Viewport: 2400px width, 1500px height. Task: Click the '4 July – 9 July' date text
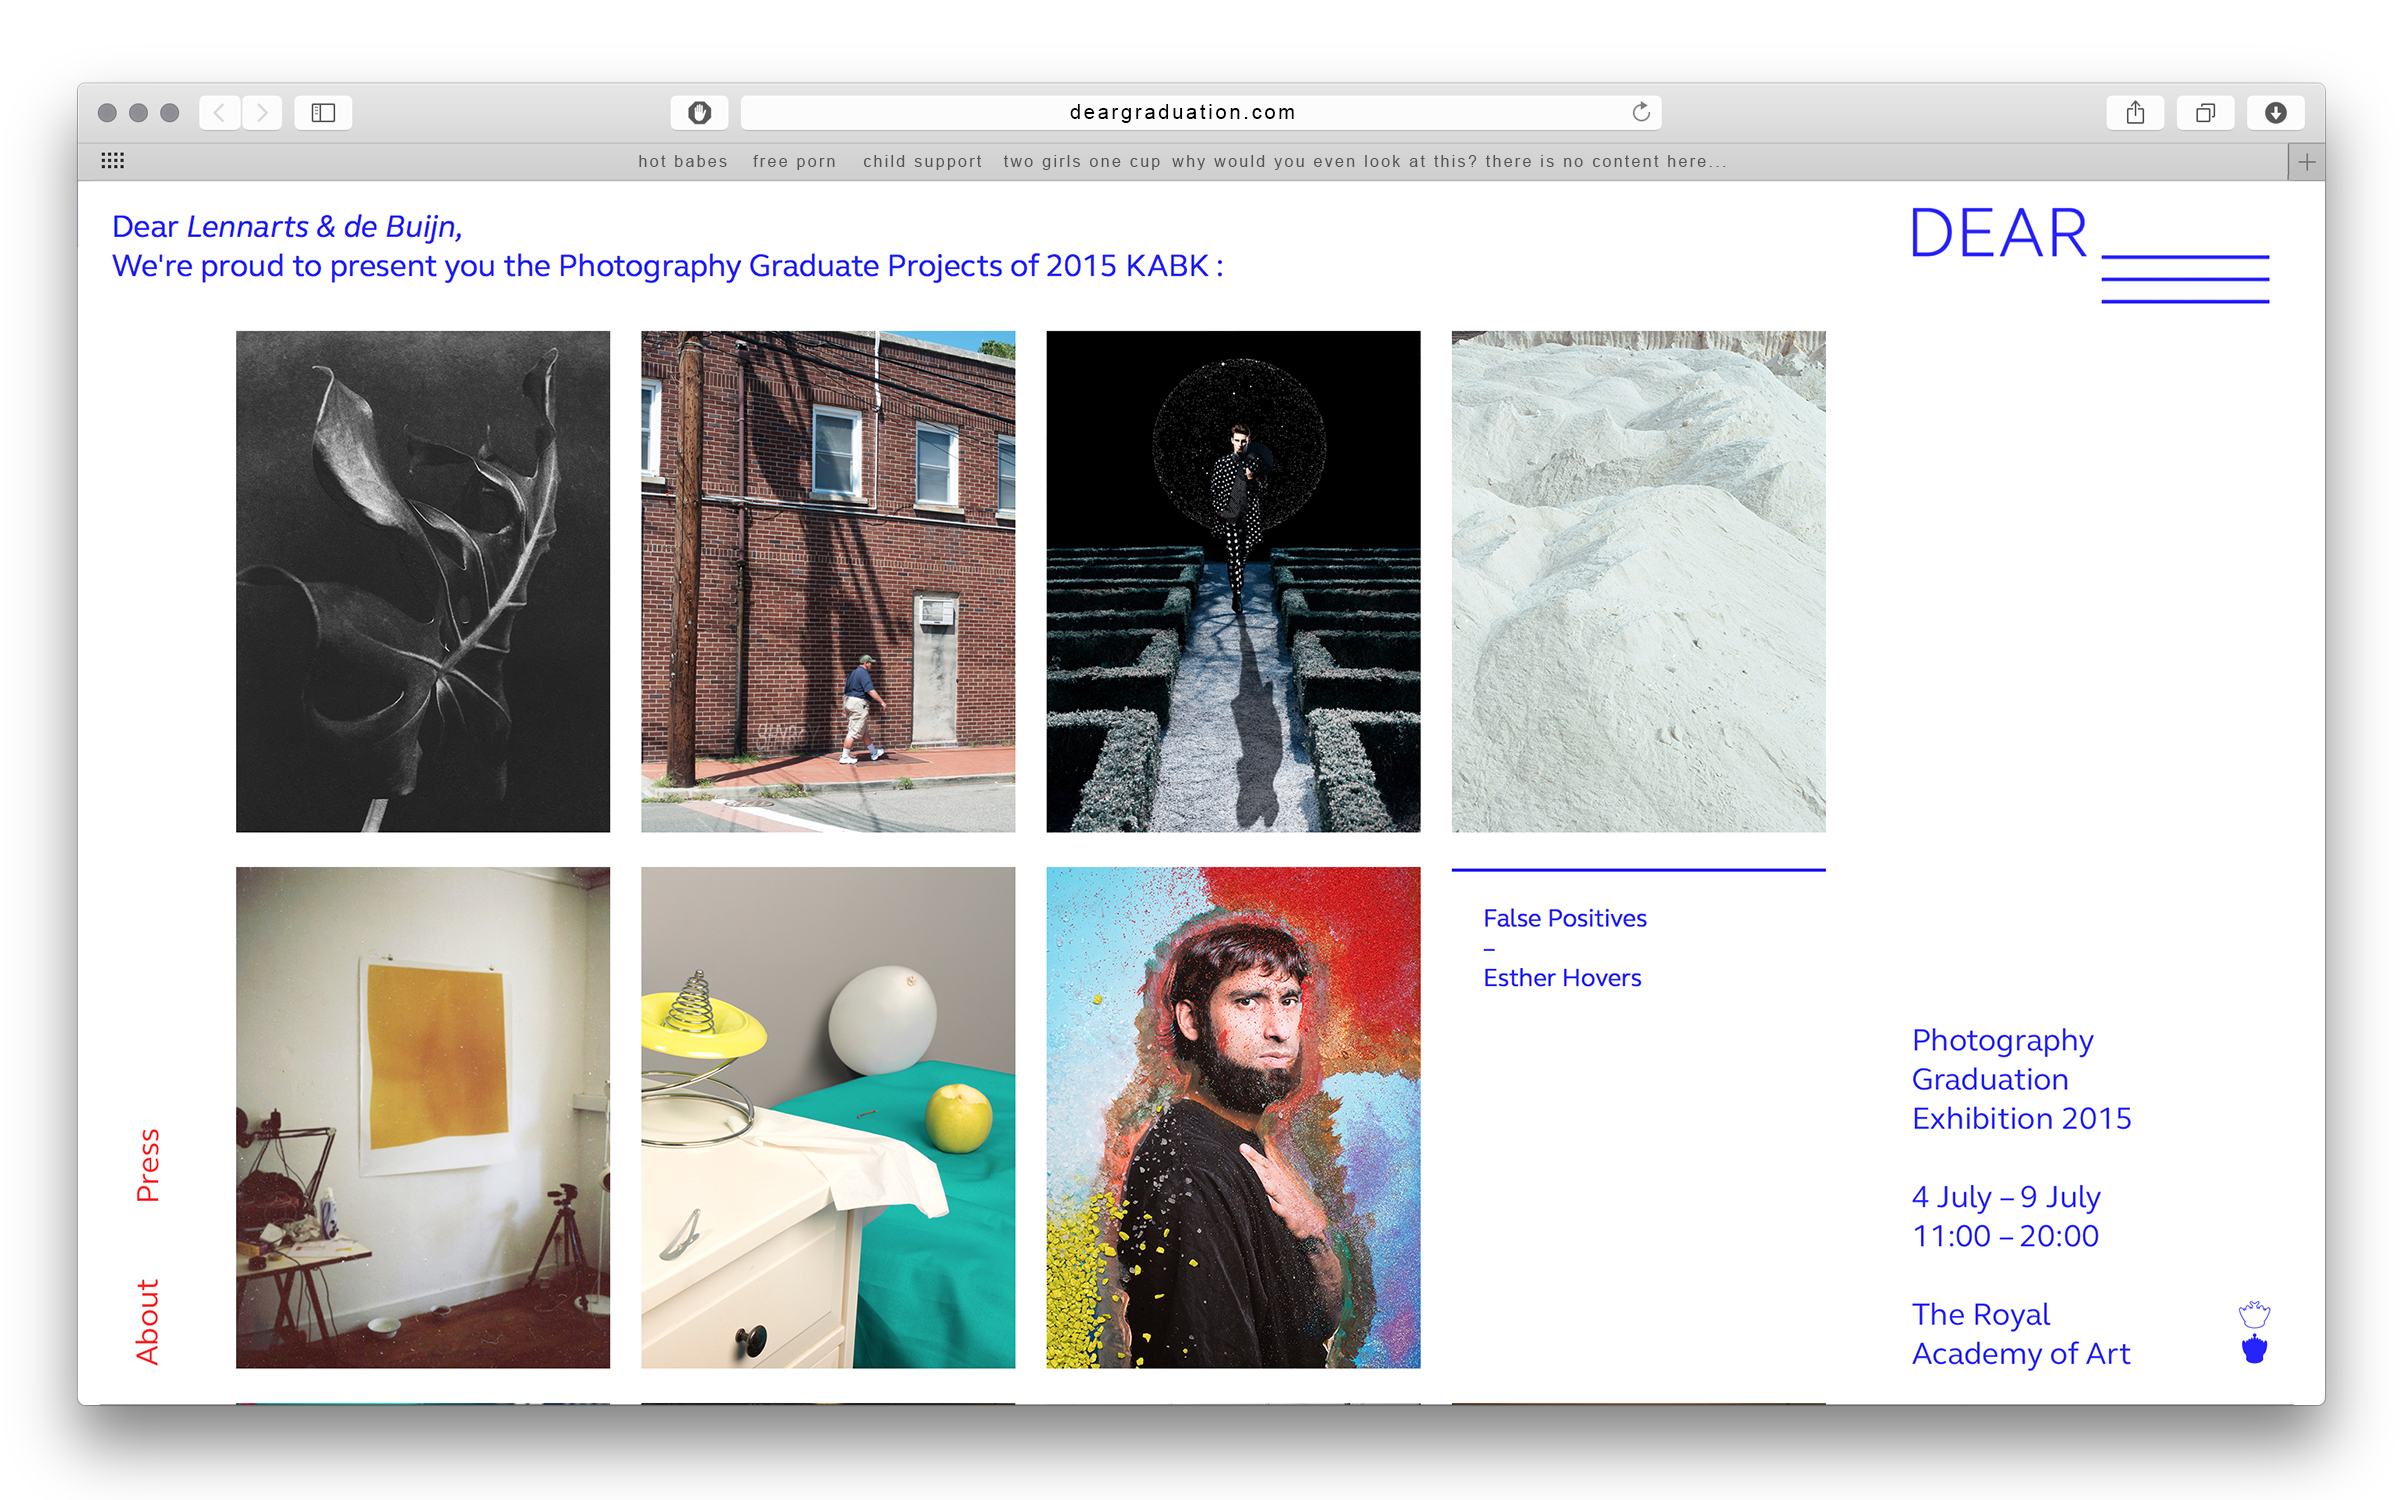(x=2006, y=1196)
